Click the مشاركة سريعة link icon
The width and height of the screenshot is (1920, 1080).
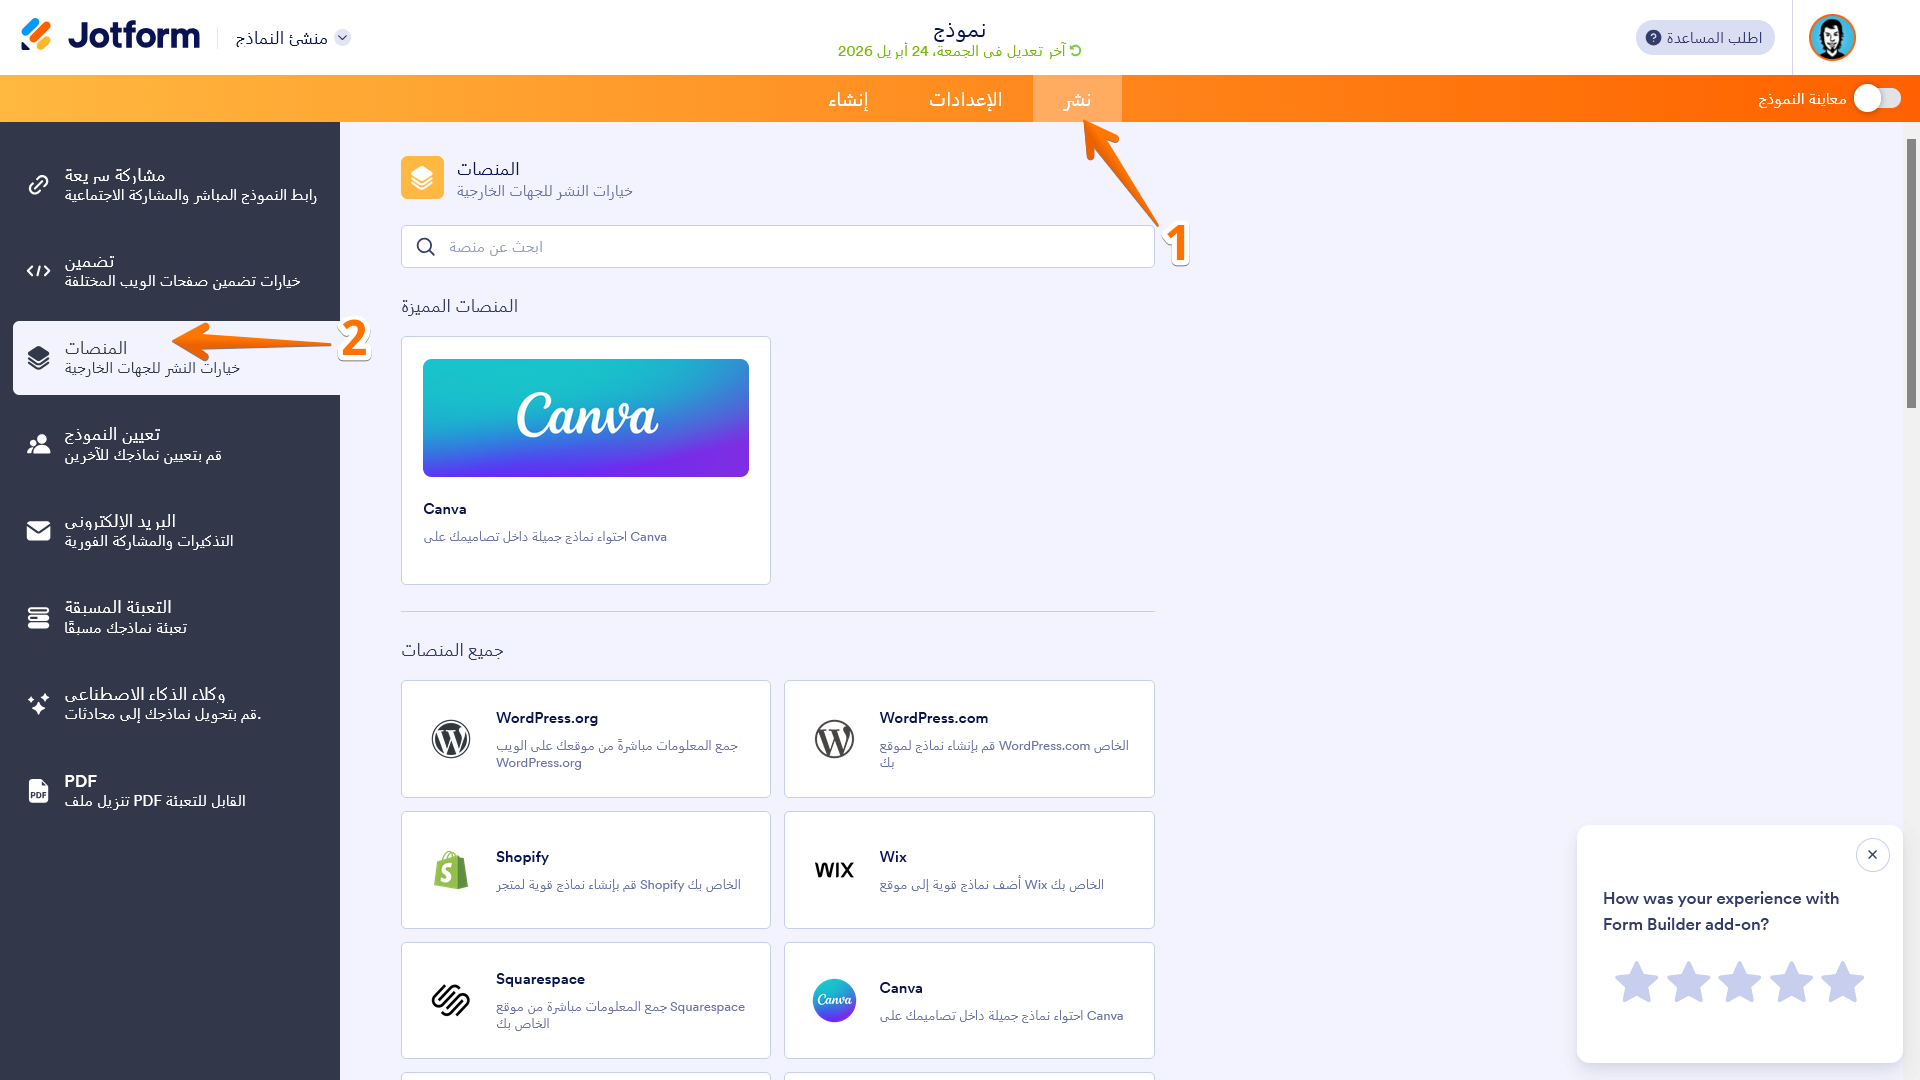(38, 185)
